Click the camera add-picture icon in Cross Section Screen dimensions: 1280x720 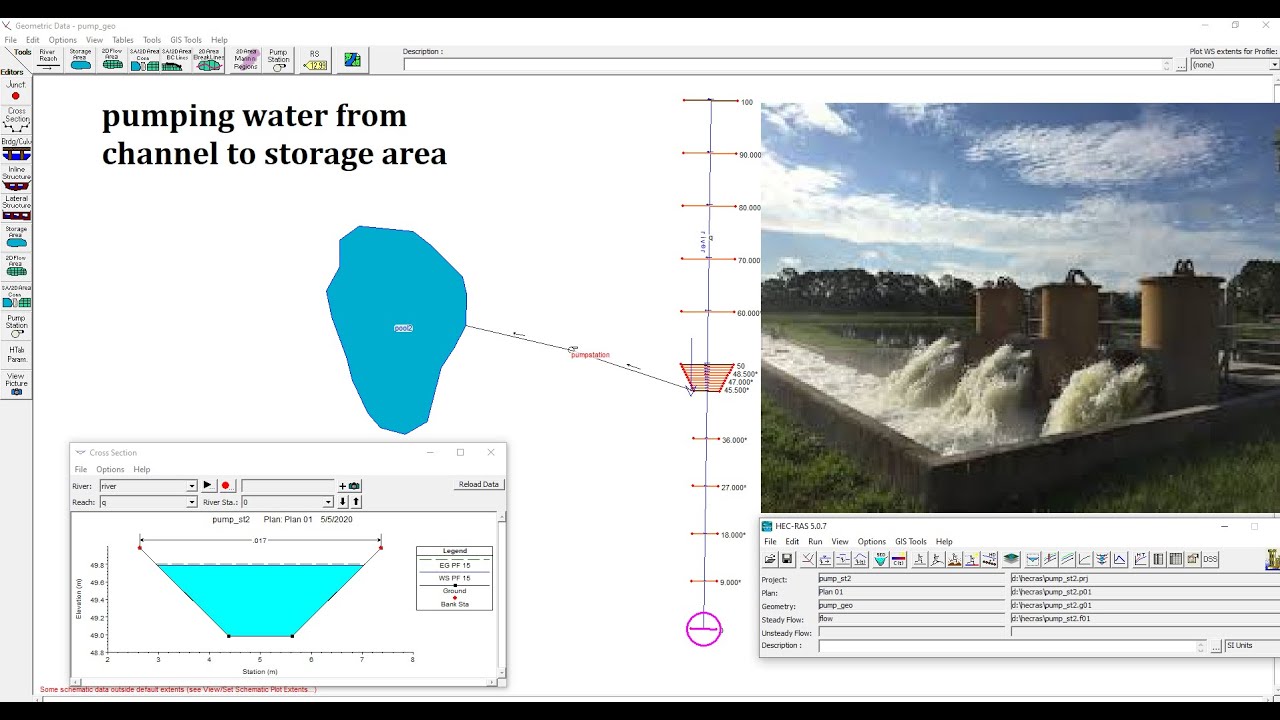pos(350,486)
